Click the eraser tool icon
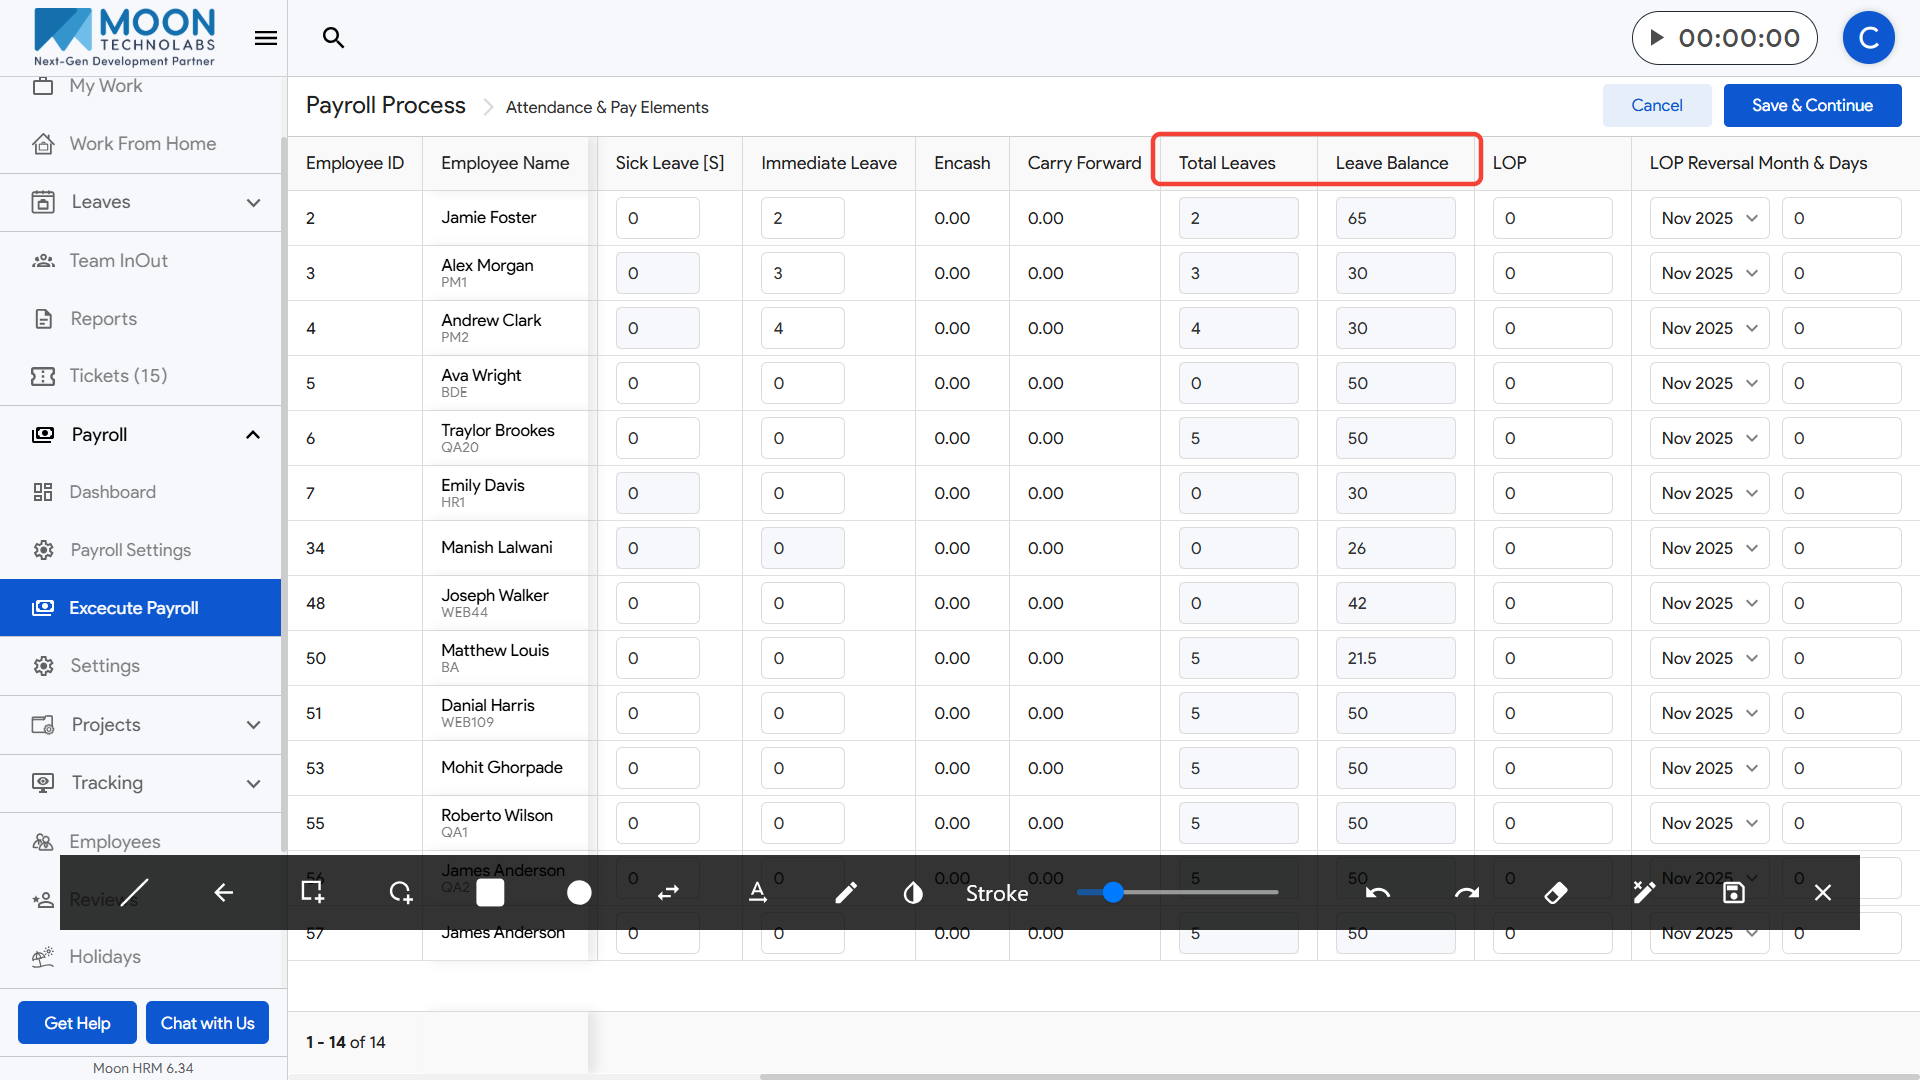Screen dimensions: 1920x1080 point(1555,892)
